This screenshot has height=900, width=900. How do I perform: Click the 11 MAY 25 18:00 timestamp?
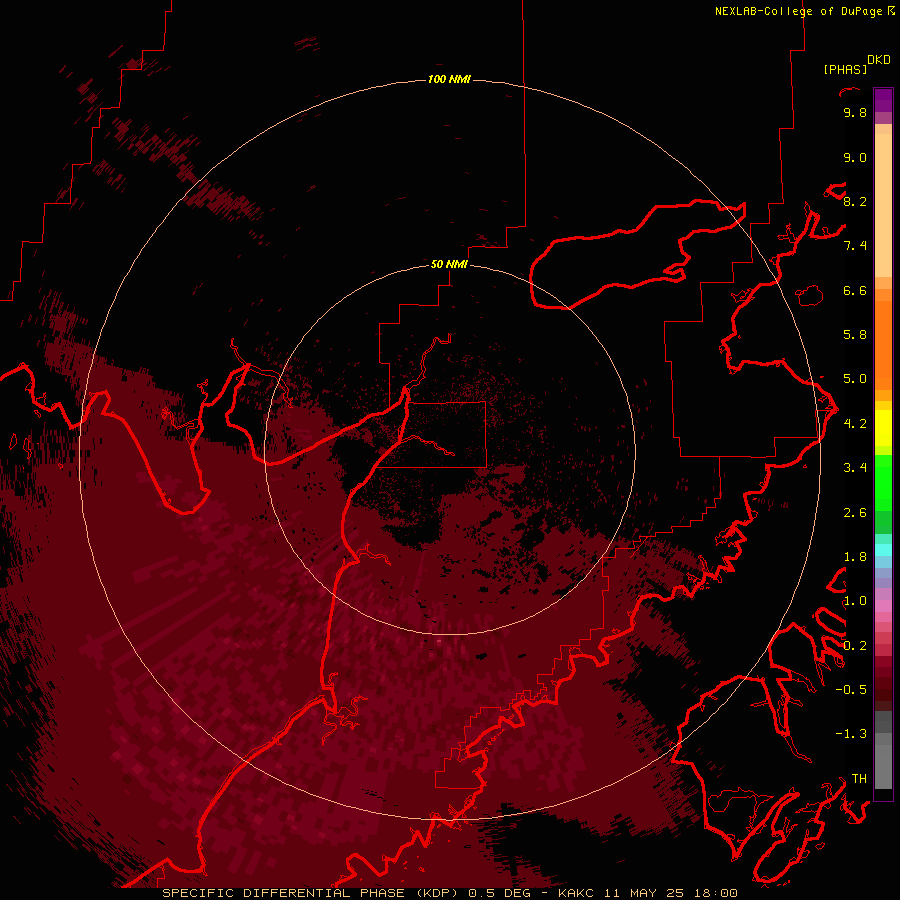(x=671, y=893)
